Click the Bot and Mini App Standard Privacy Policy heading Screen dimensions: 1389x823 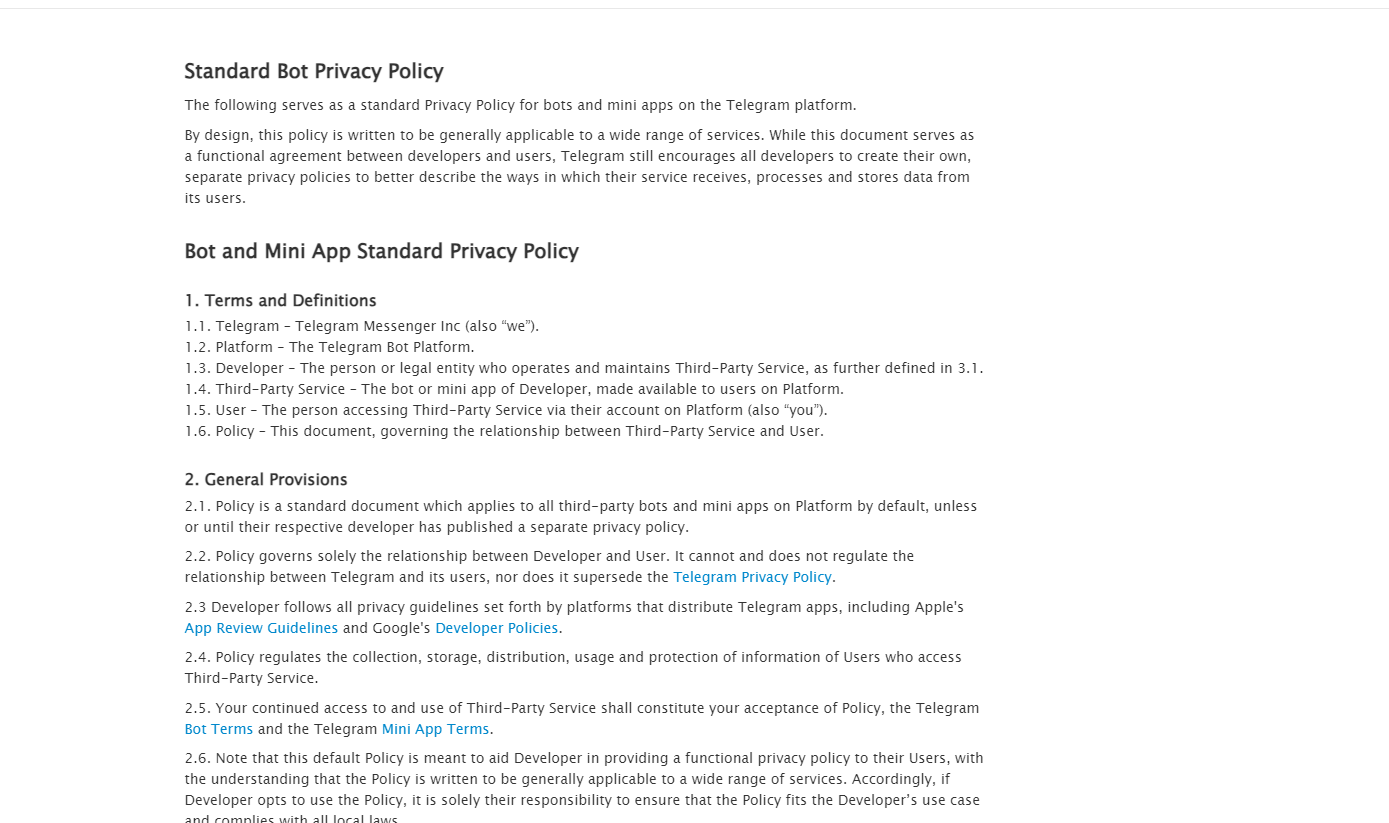click(x=381, y=251)
